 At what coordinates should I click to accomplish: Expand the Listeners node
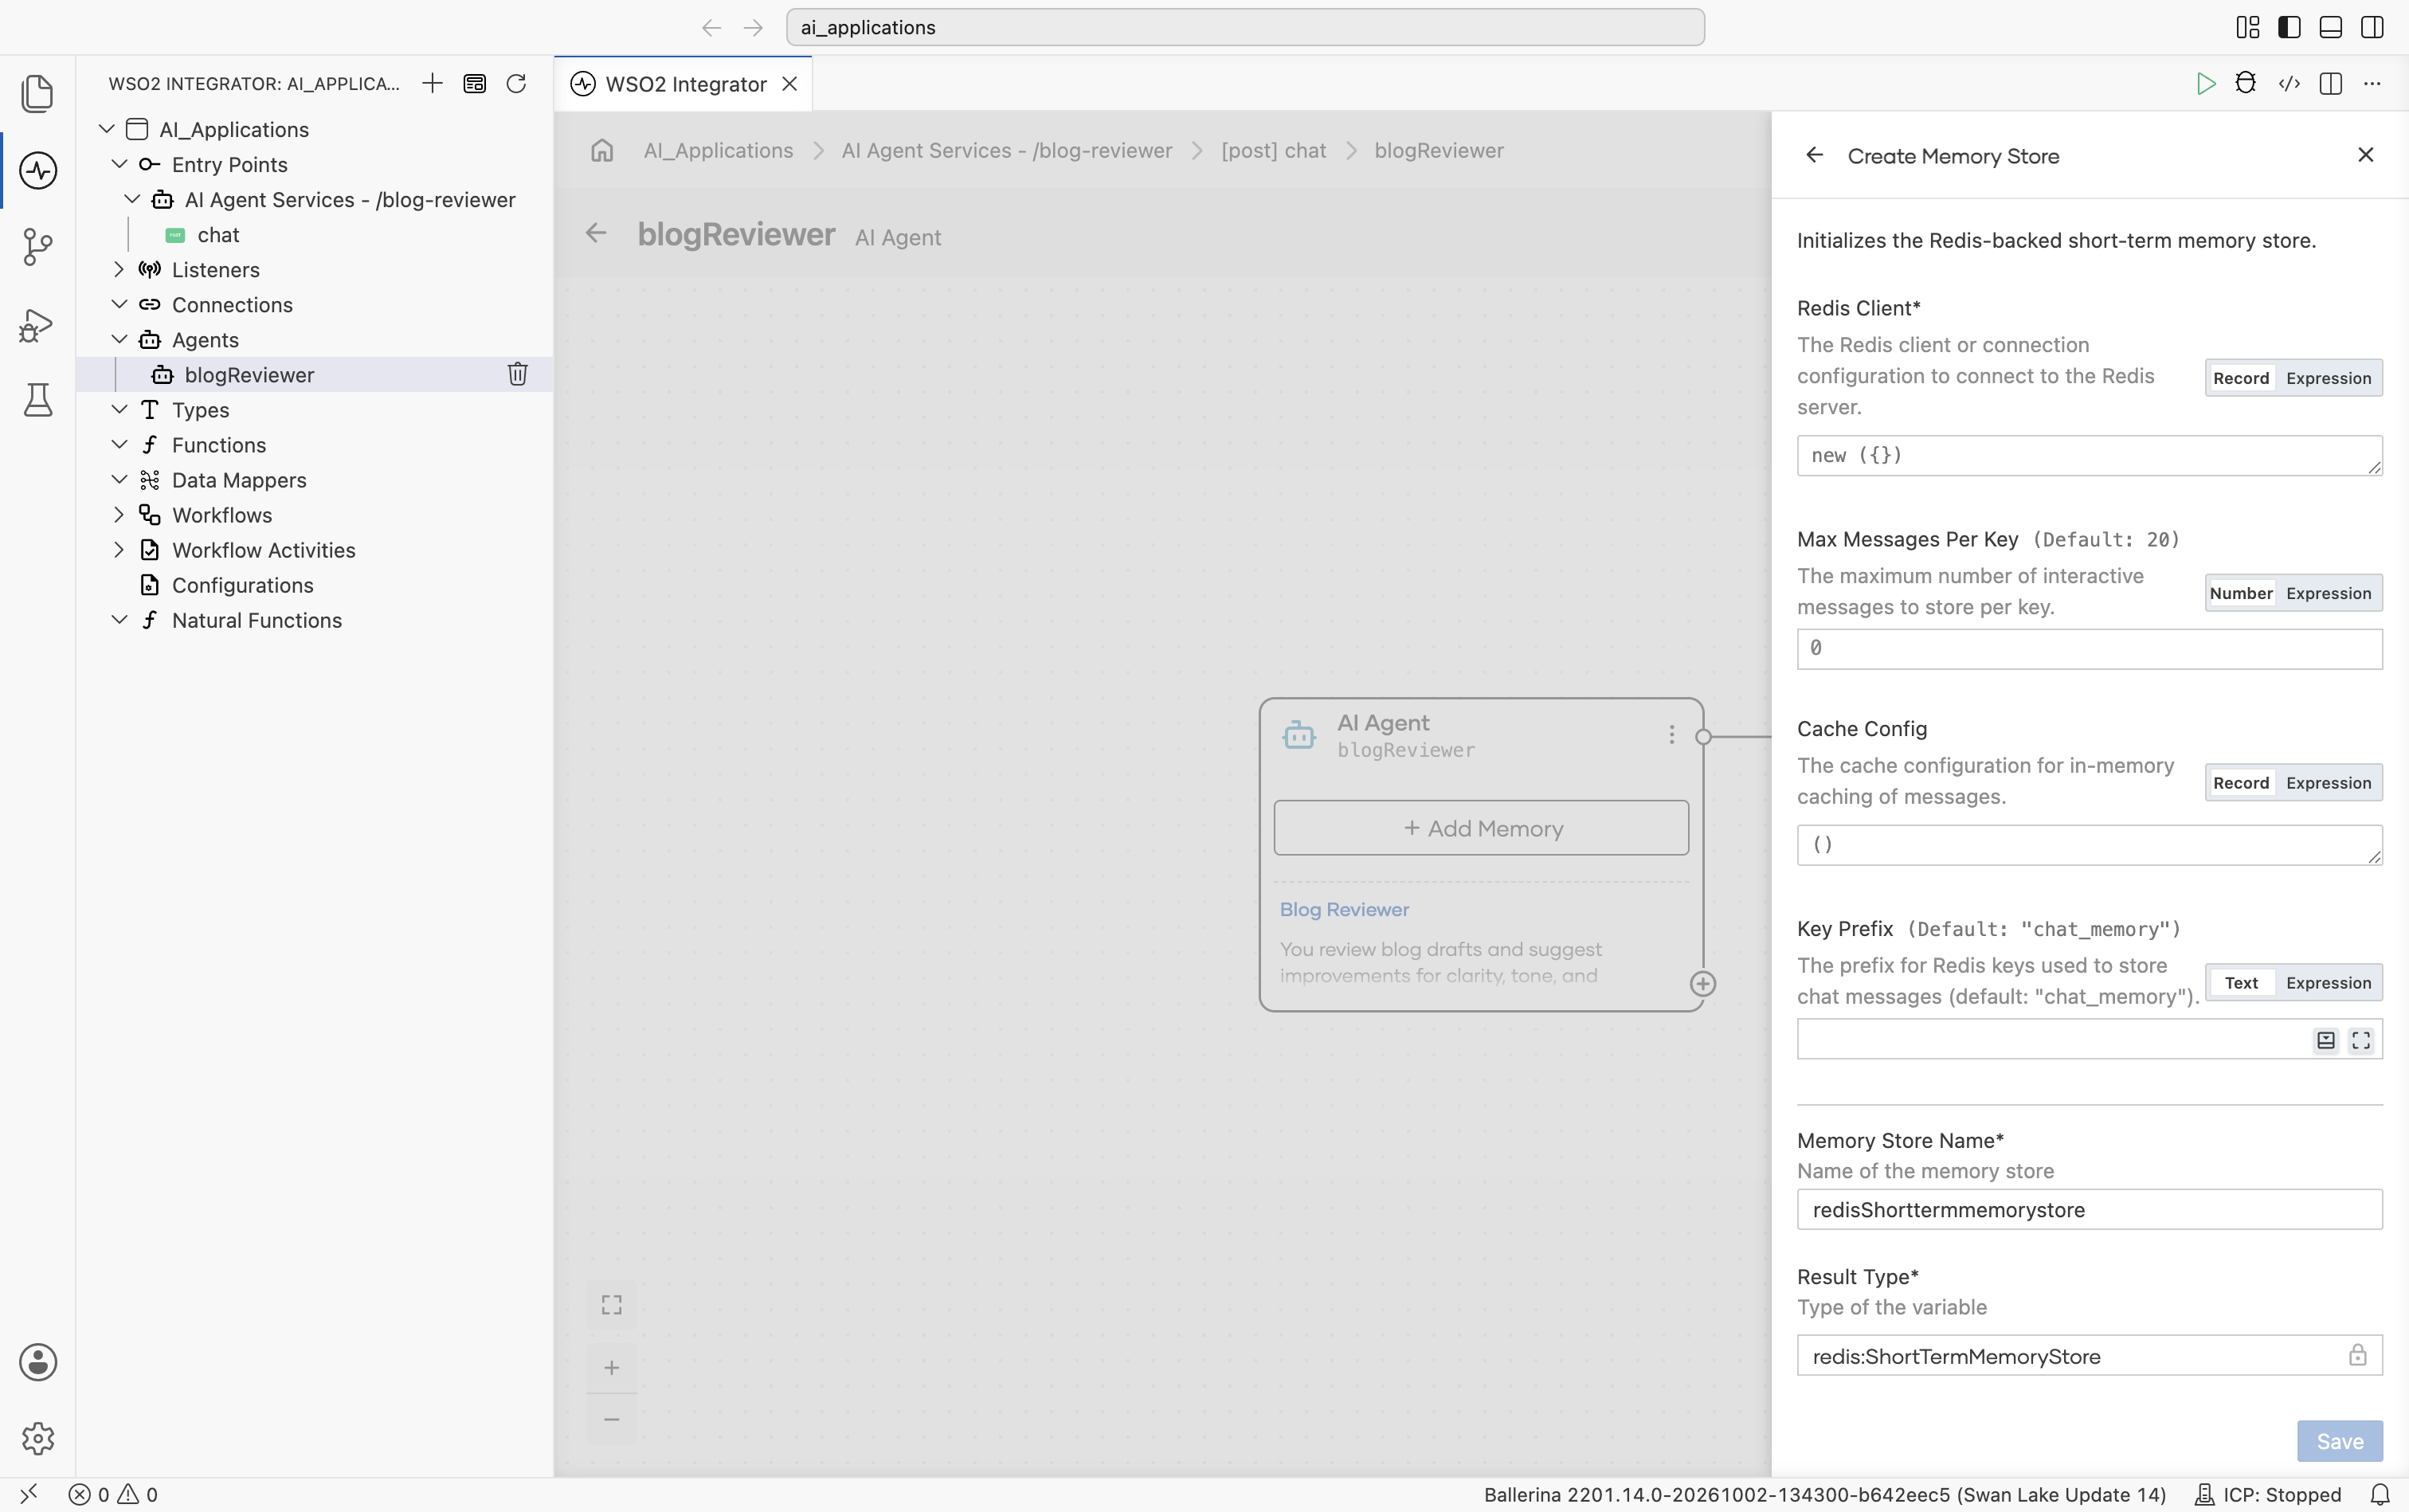(x=119, y=269)
